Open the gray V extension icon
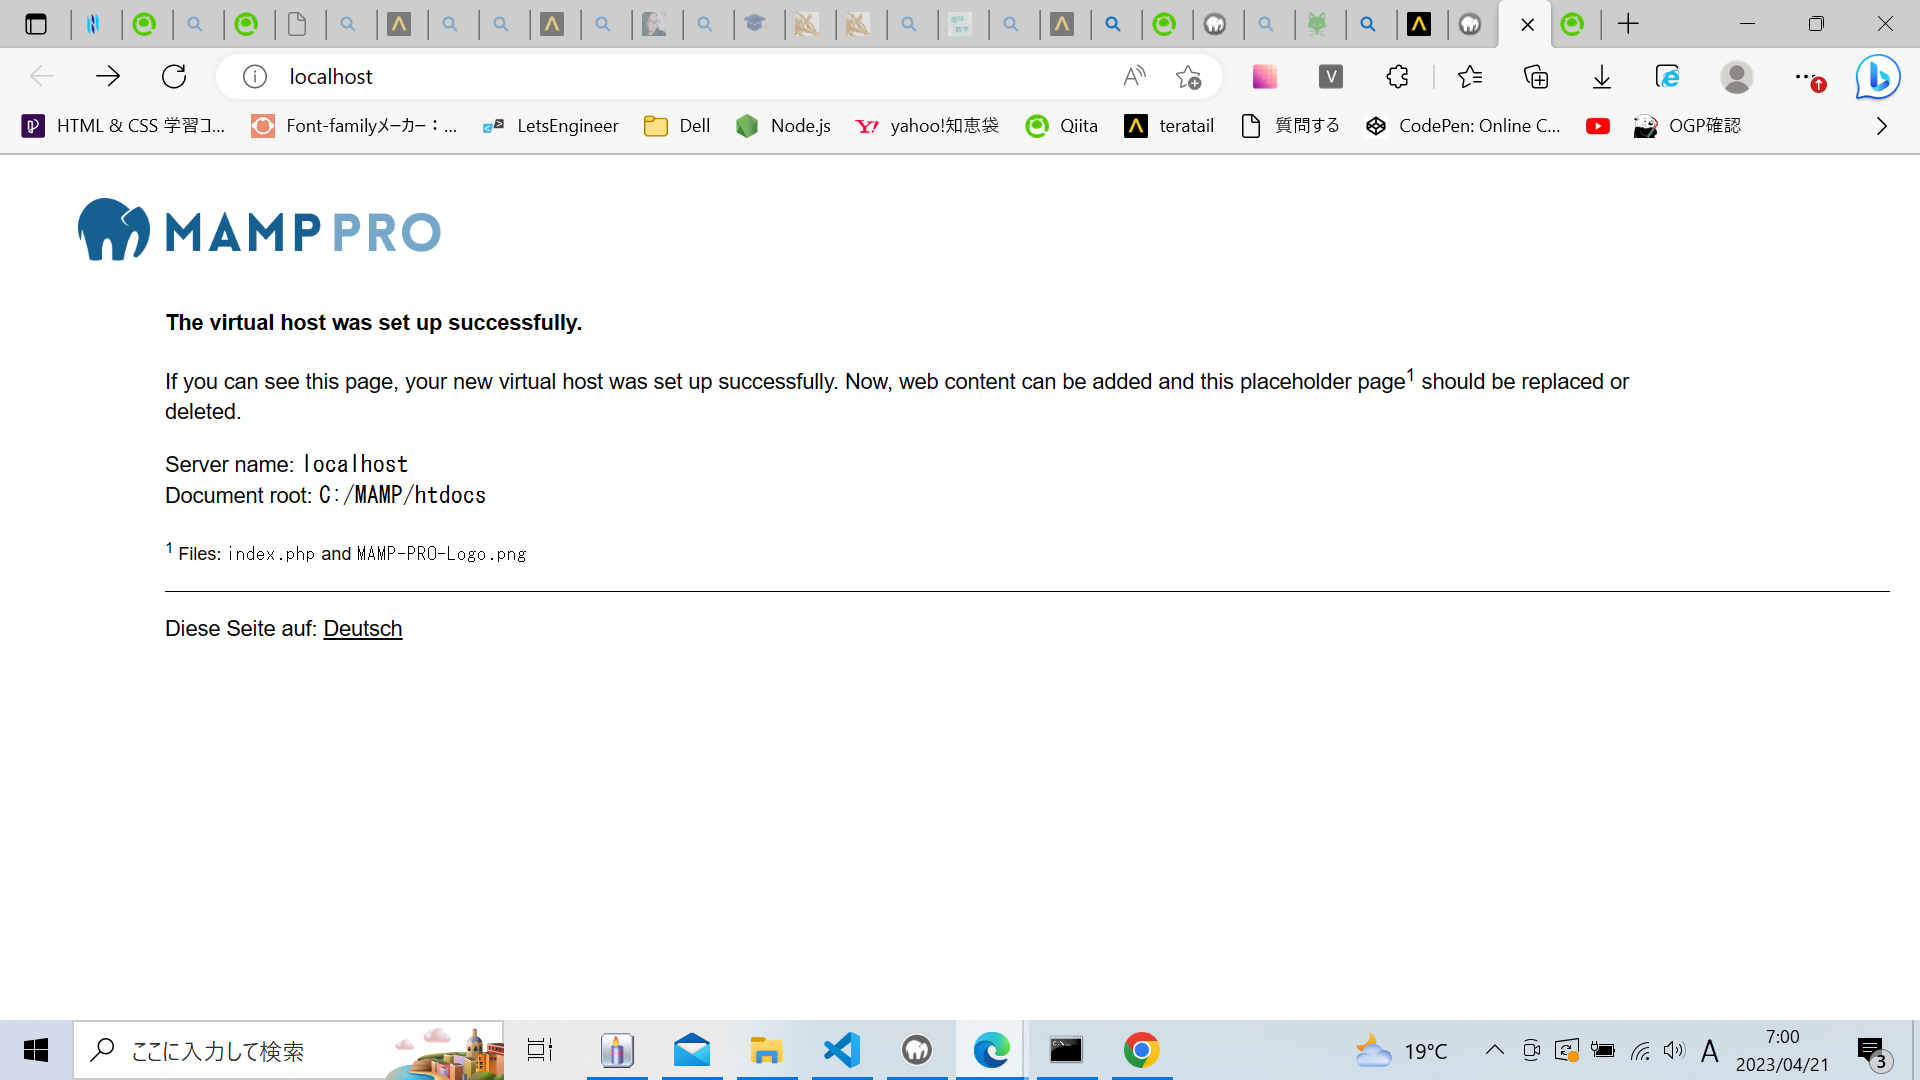 1331,76
